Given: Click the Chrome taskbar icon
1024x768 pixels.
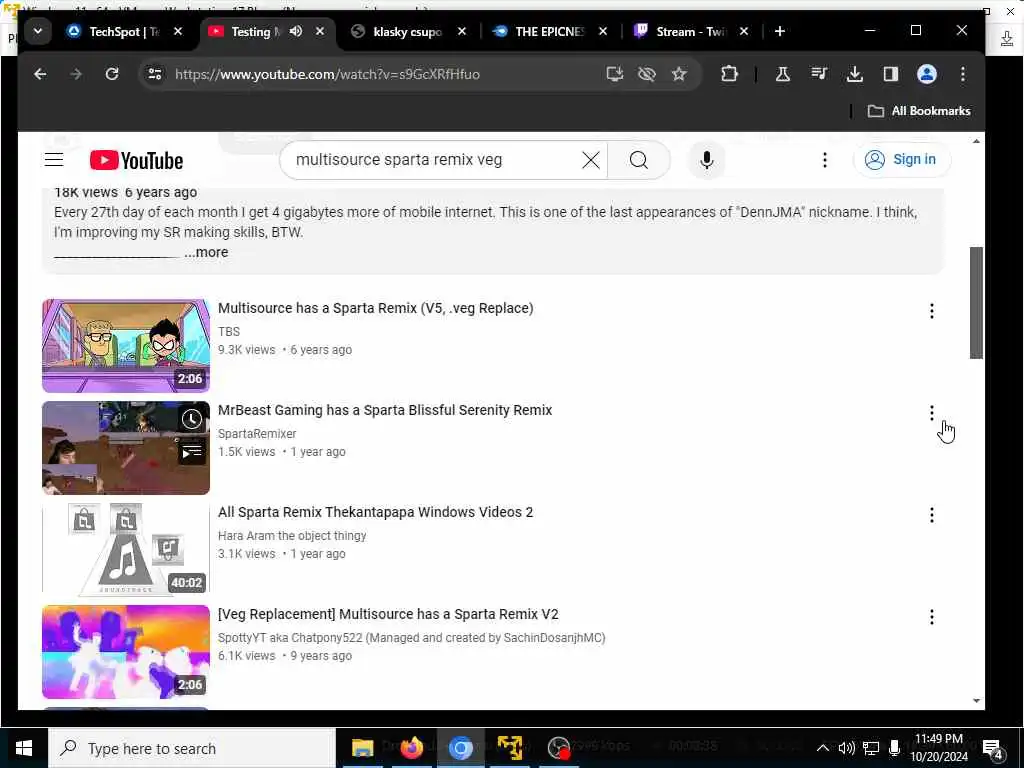Looking at the screenshot, I should [460, 748].
